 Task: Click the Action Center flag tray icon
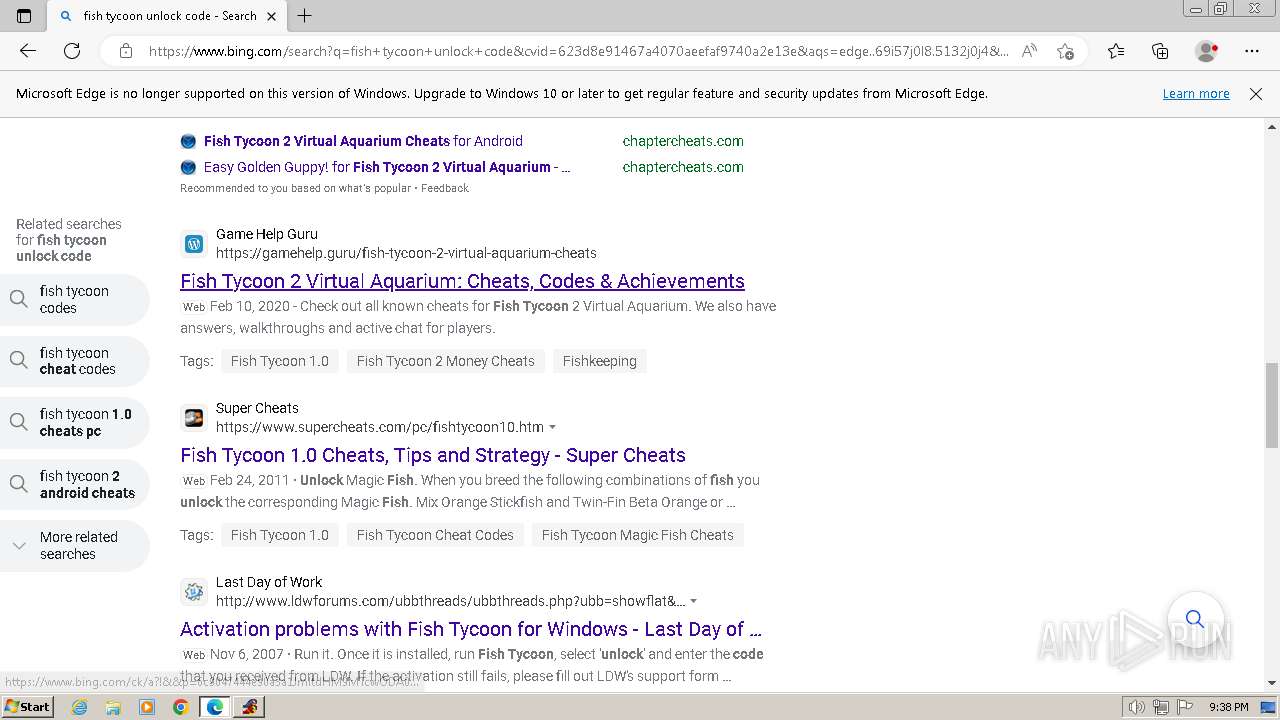(1185, 707)
